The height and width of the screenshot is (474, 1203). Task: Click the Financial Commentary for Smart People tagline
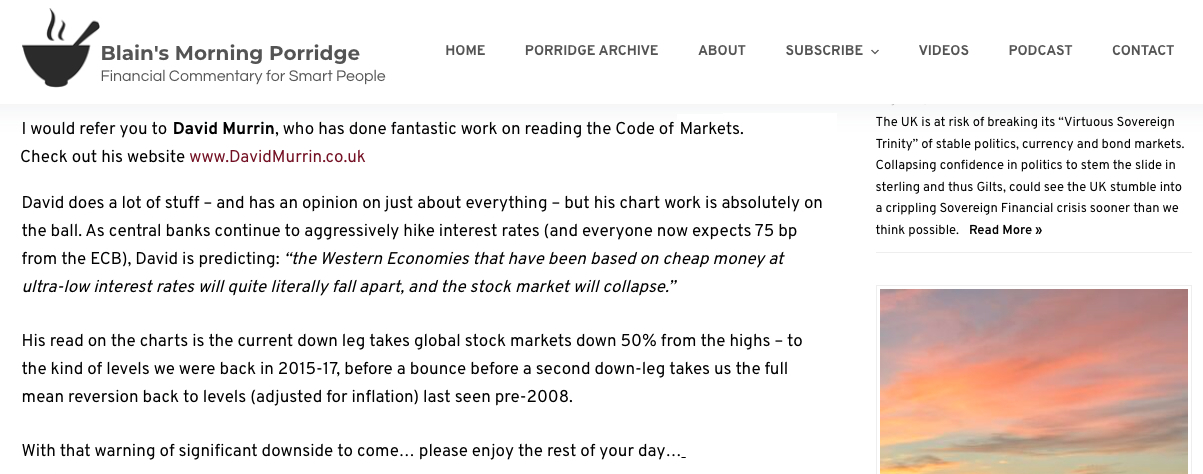[x=243, y=76]
